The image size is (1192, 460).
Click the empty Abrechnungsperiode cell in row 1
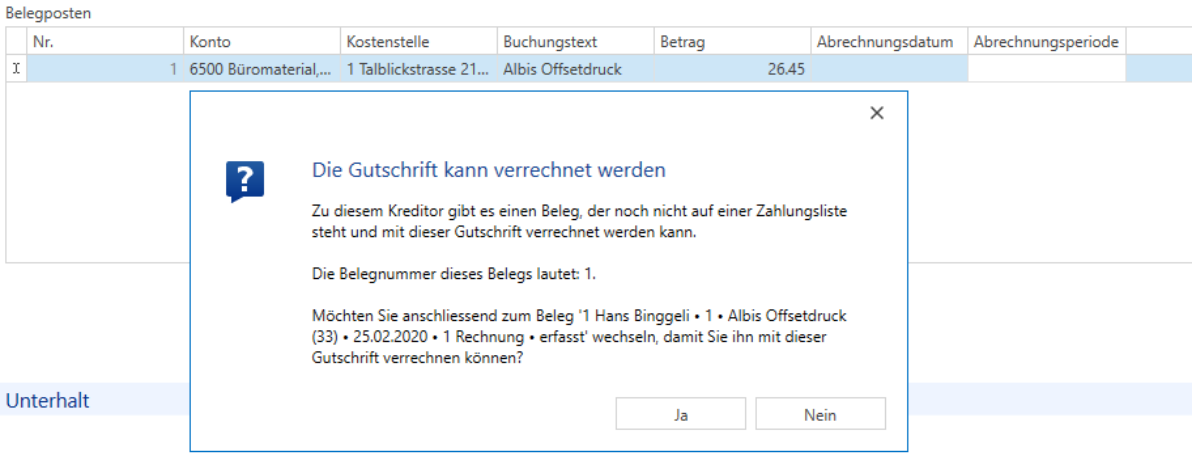pos(1046,69)
